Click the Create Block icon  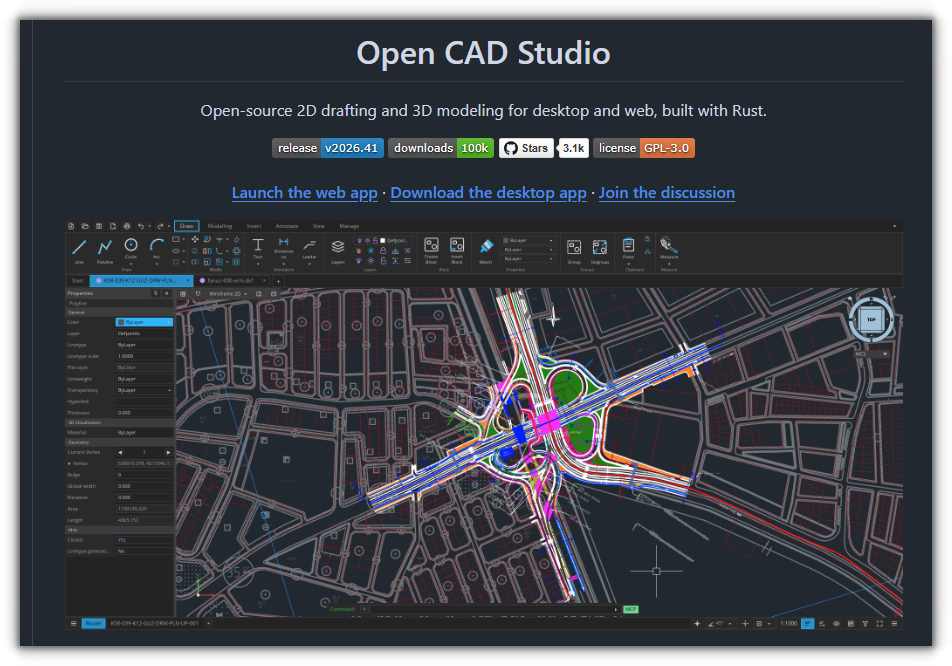coord(432,245)
